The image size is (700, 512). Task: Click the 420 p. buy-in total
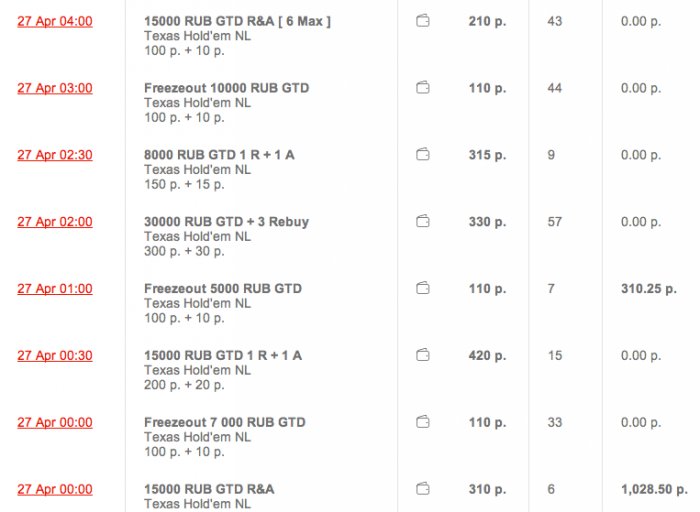coord(486,355)
